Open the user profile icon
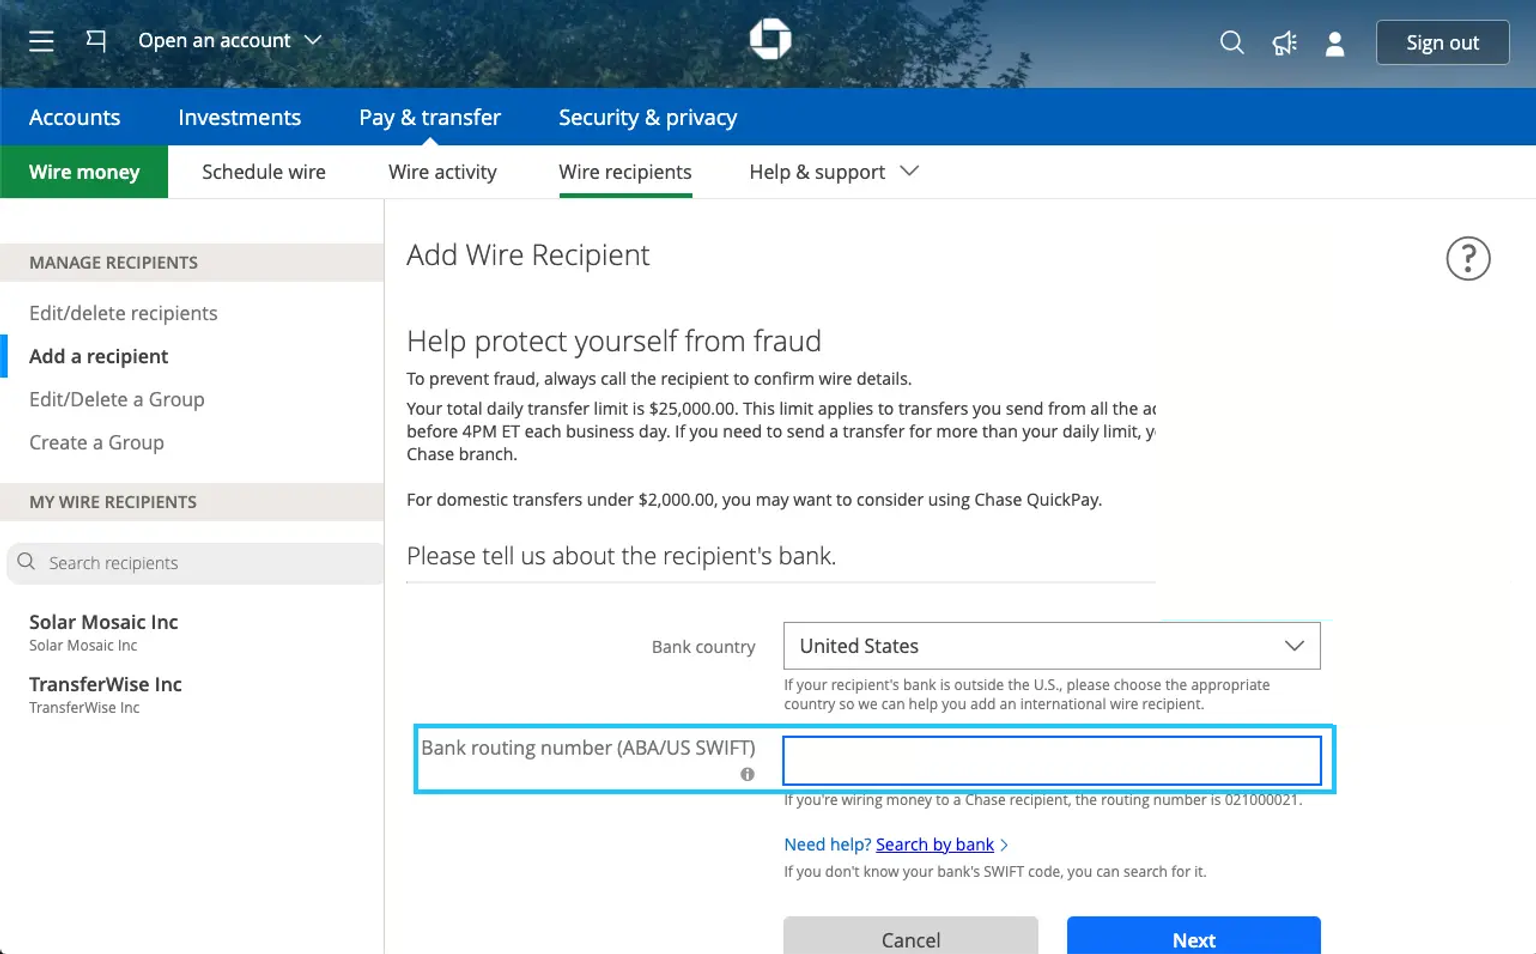 click(x=1334, y=43)
